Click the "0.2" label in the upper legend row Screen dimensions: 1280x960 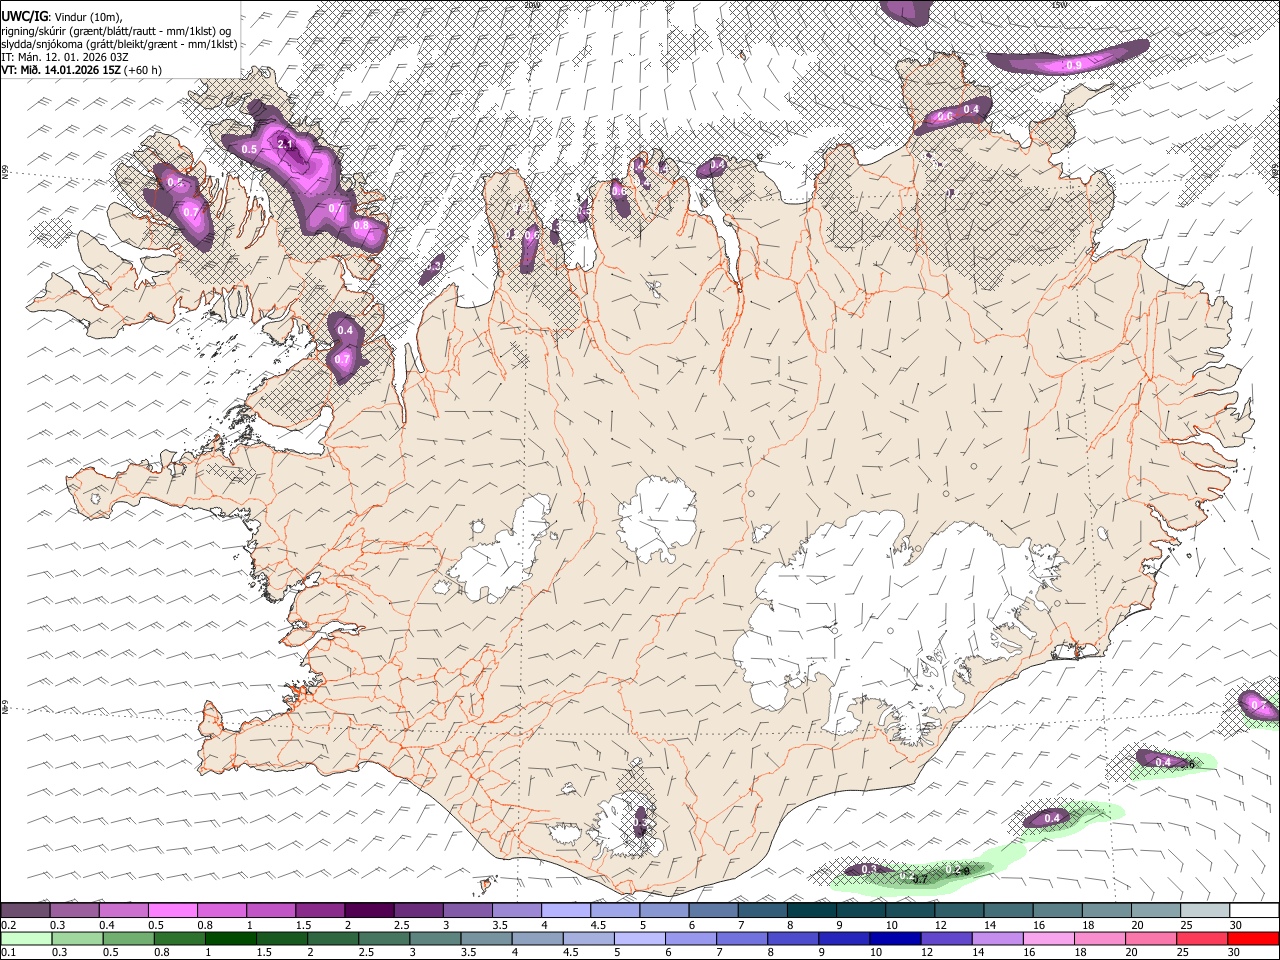tap(8, 925)
